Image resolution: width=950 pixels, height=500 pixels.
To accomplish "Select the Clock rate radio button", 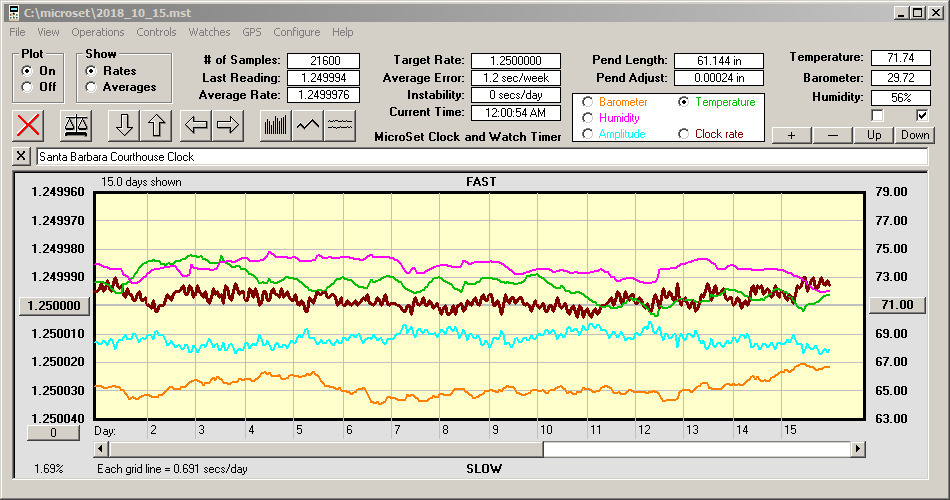I will click(x=683, y=134).
